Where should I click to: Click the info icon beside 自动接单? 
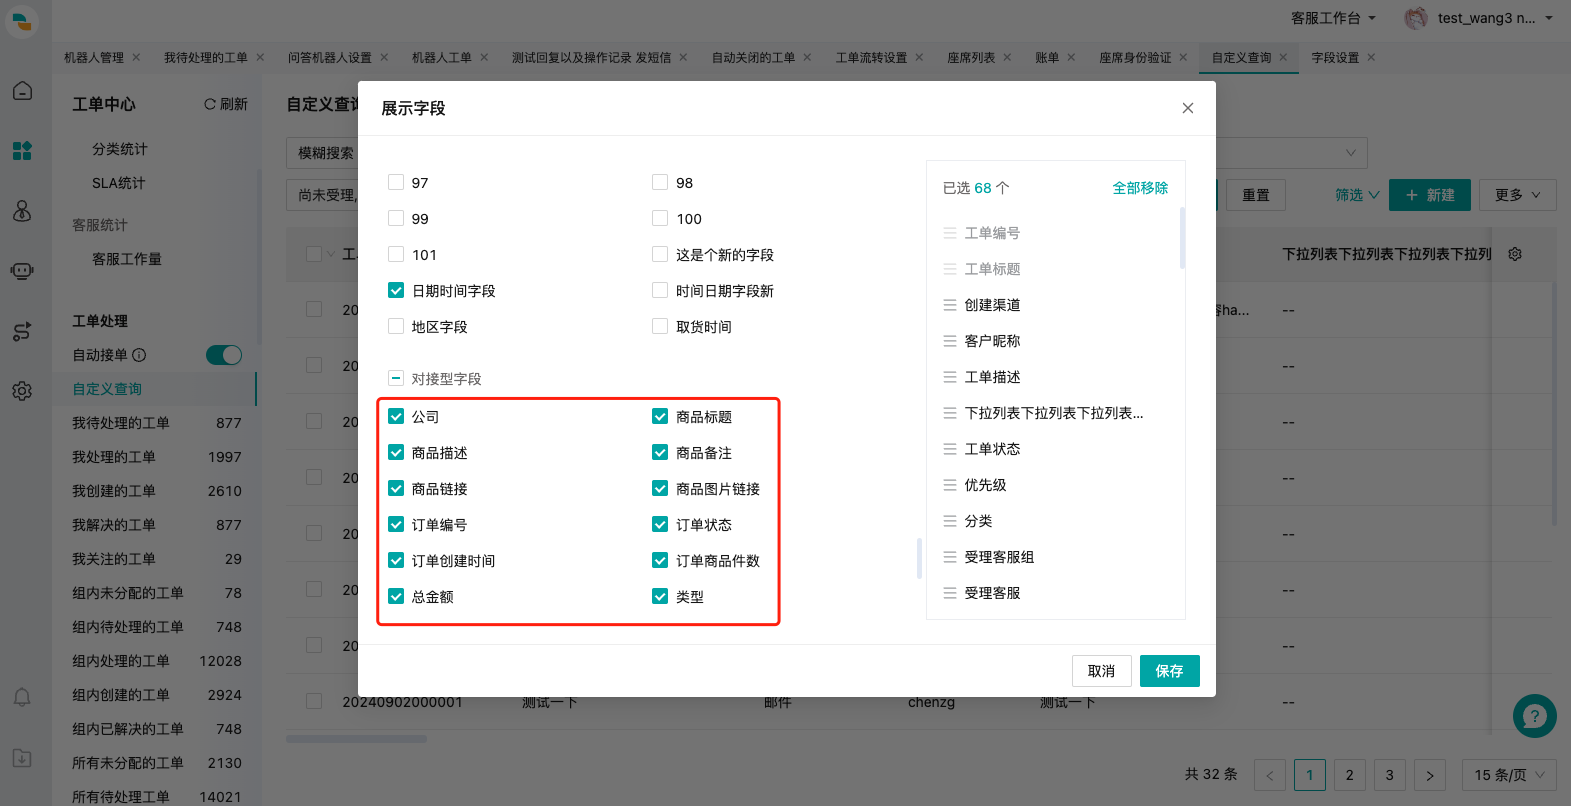[139, 355]
